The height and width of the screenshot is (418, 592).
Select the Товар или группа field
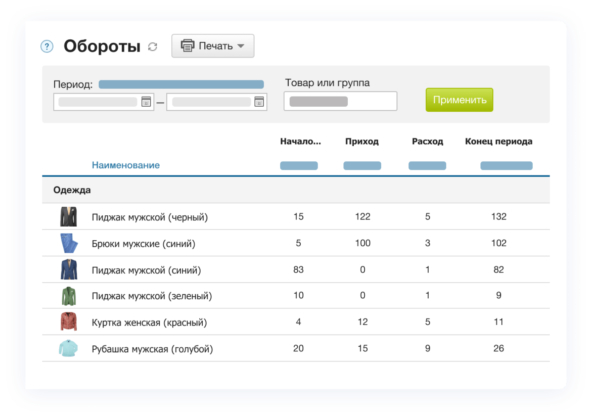pos(340,101)
